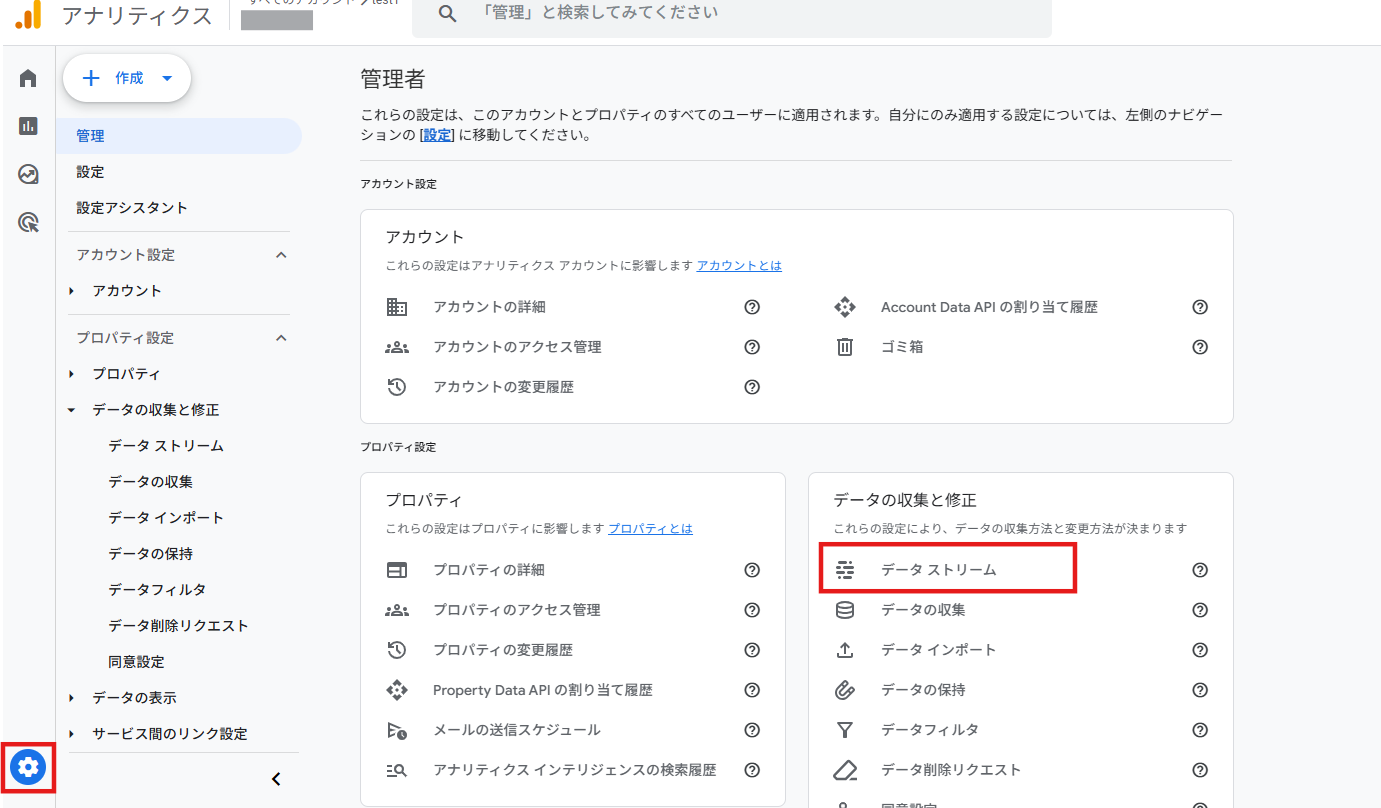
Task: Click the blue Admin gear icon
Action: click(x=28, y=767)
